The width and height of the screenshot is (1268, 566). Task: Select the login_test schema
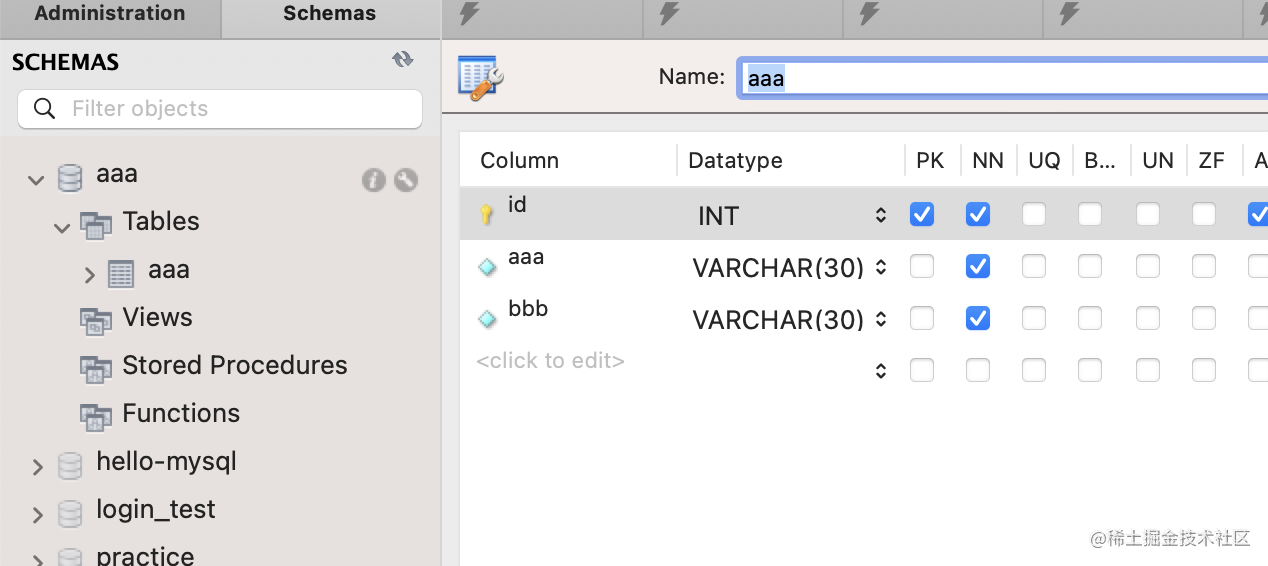[x=155, y=510]
